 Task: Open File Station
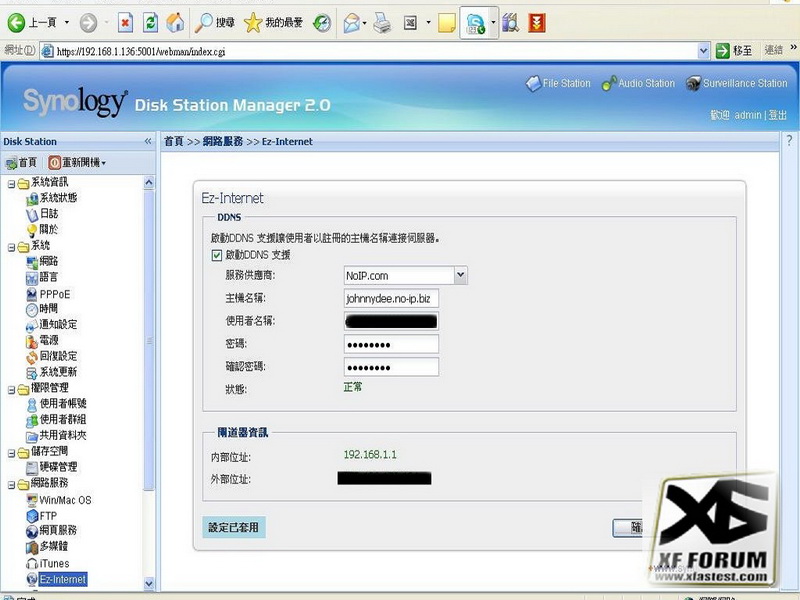(x=558, y=83)
